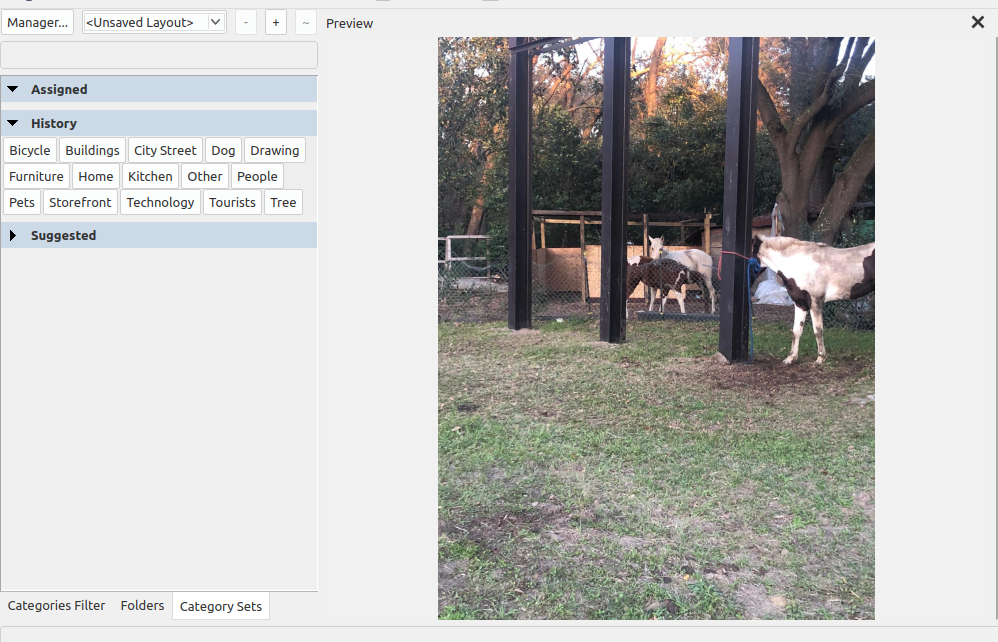Assign the Pets category

22,202
